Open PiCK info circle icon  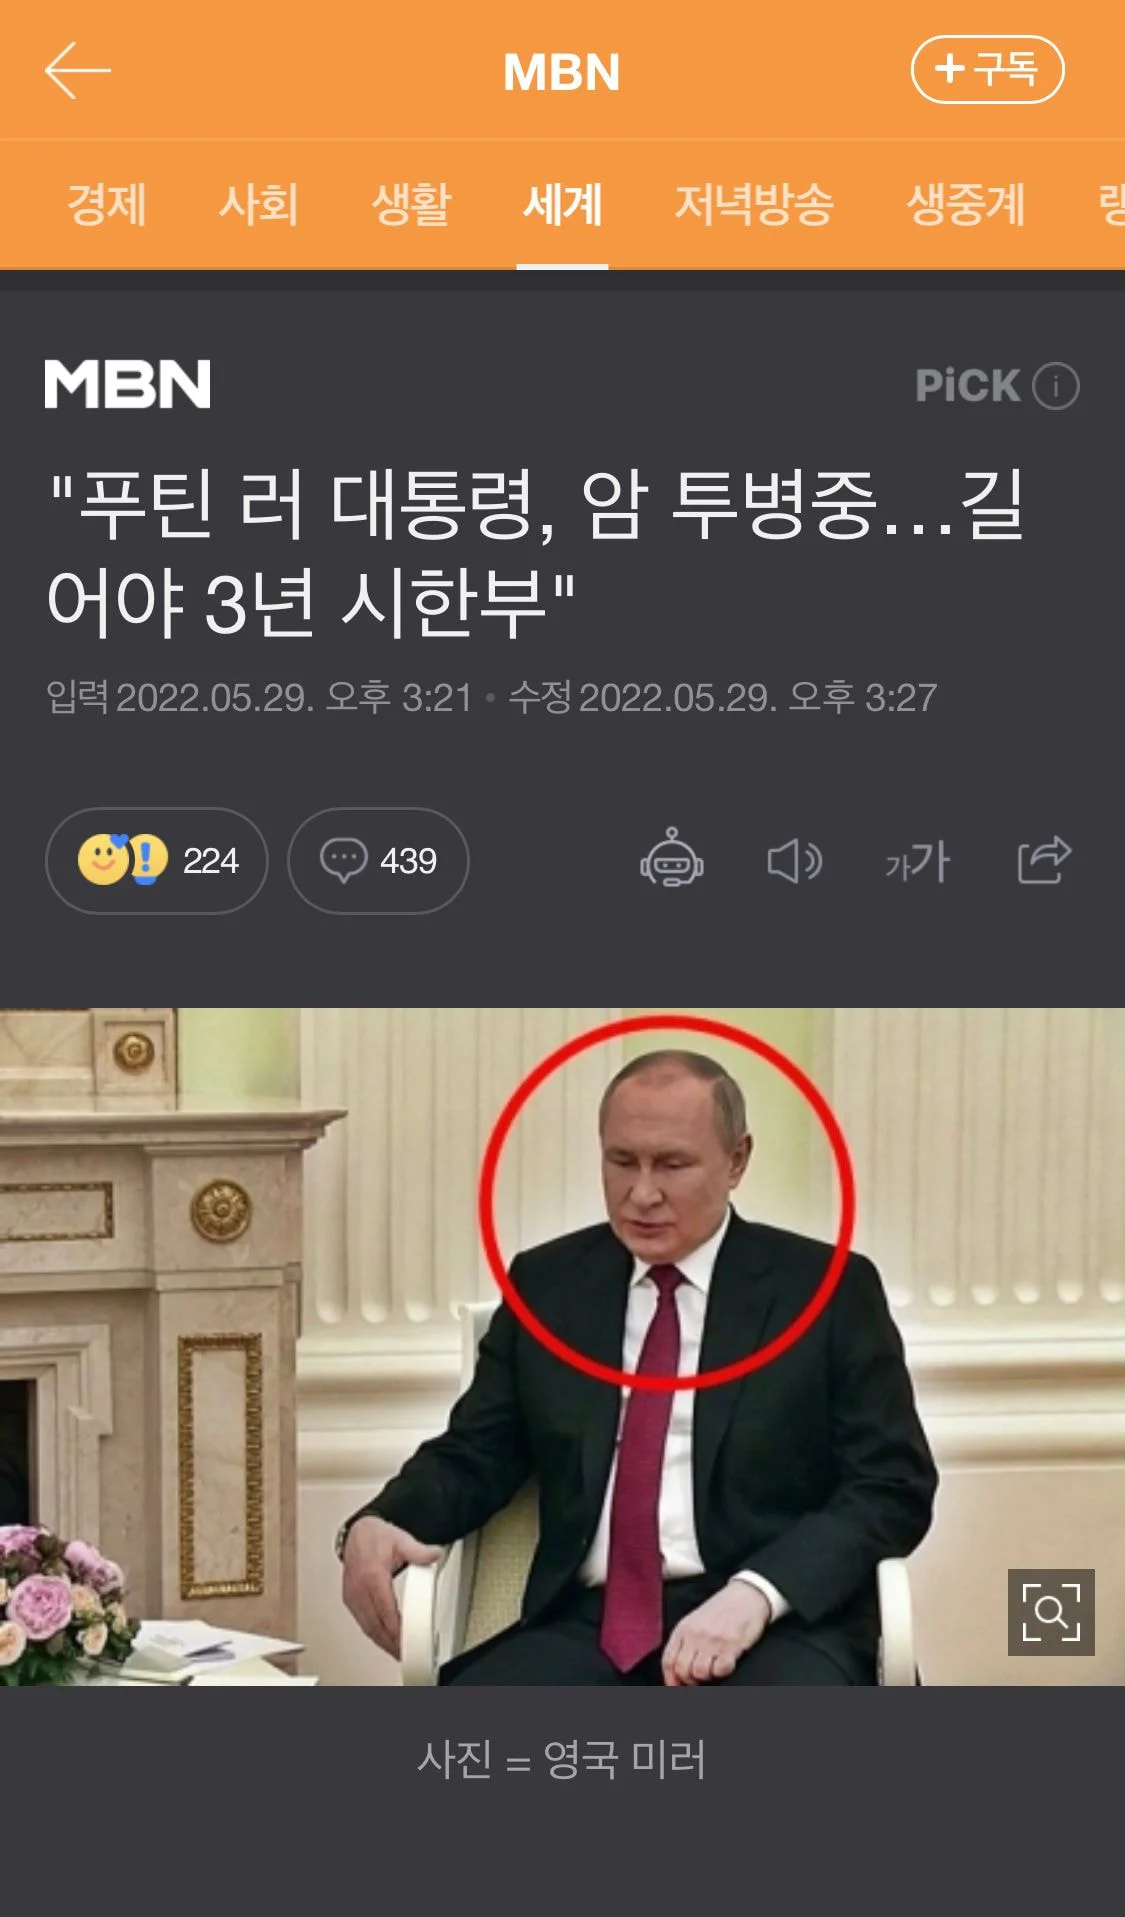(x=1055, y=386)
